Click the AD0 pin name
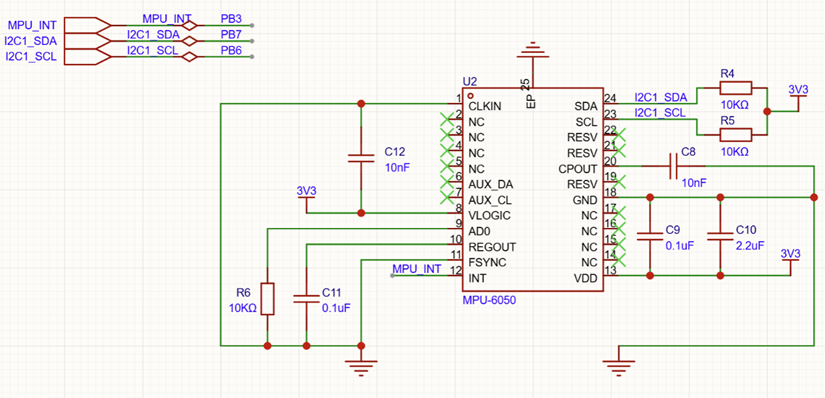Screen dimensions: 825x398 (x=479, y=231)
